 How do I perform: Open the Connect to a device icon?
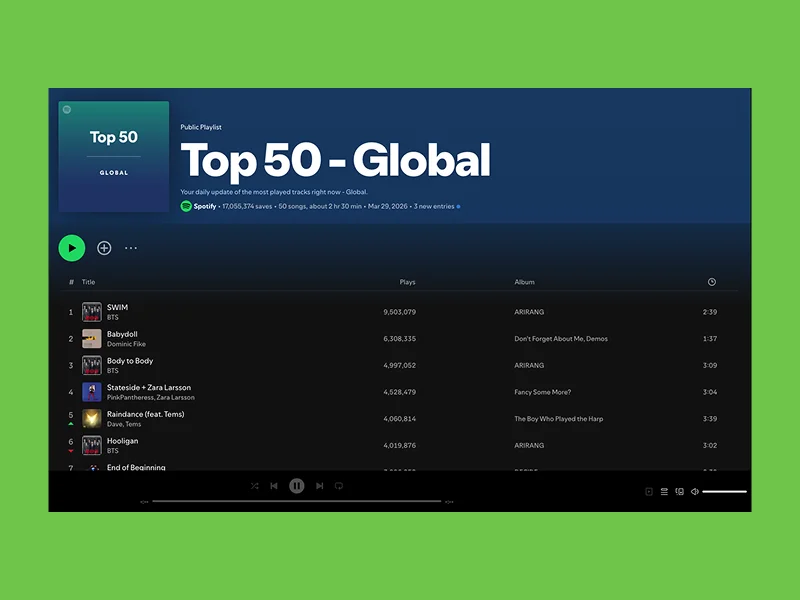tap(680, 491)
